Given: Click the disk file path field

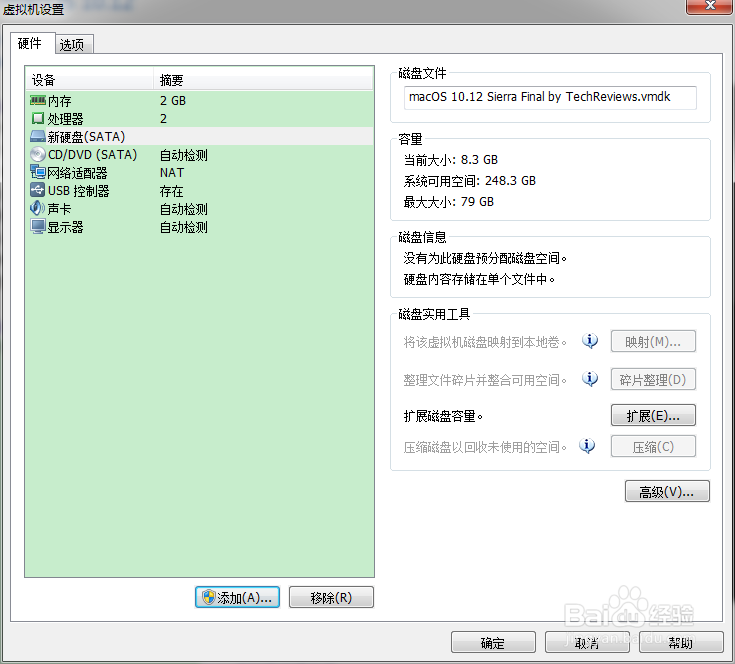Looking at the screenshot, I should point(550,97).
